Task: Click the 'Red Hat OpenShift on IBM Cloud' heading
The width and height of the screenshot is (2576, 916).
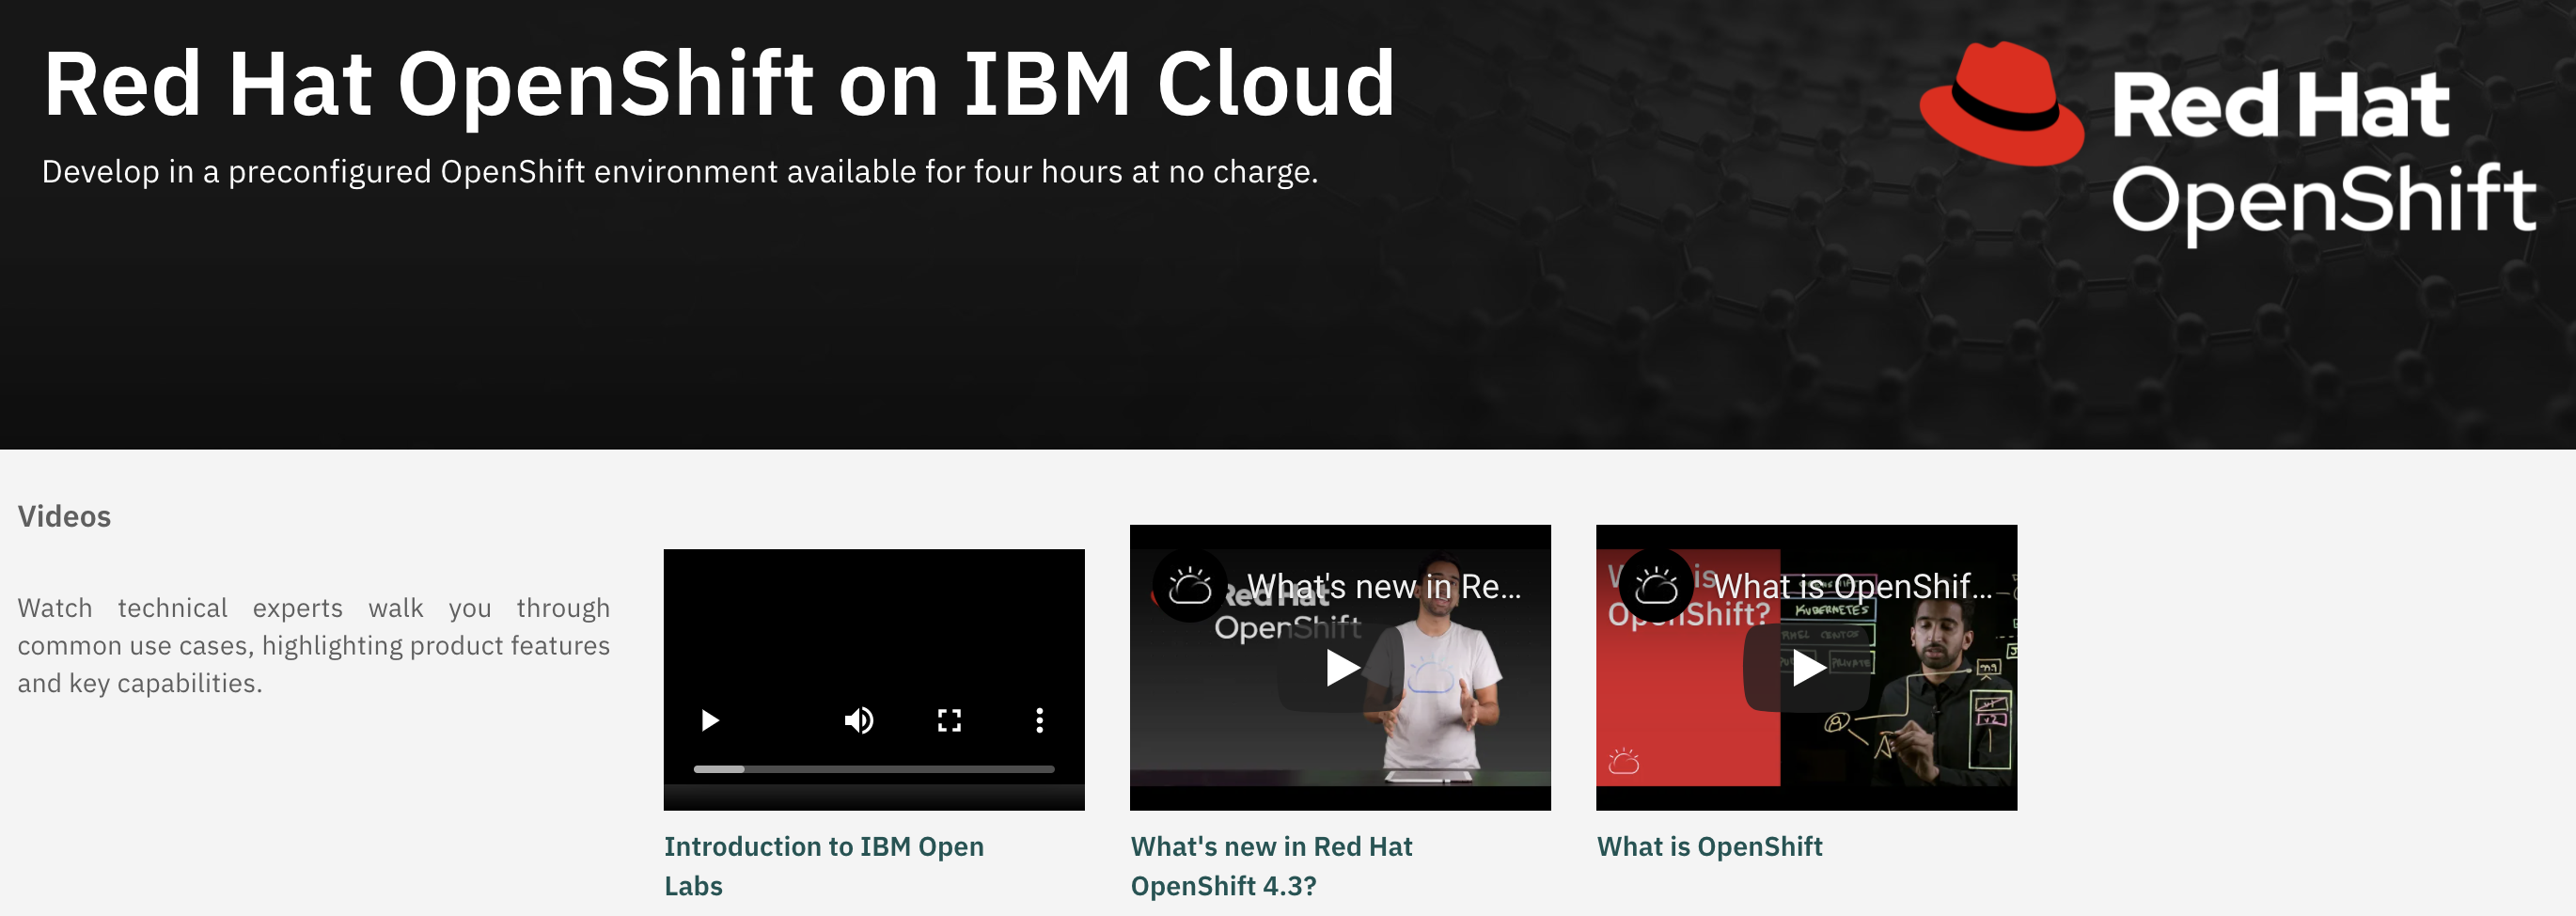Action: pos(718,84)
